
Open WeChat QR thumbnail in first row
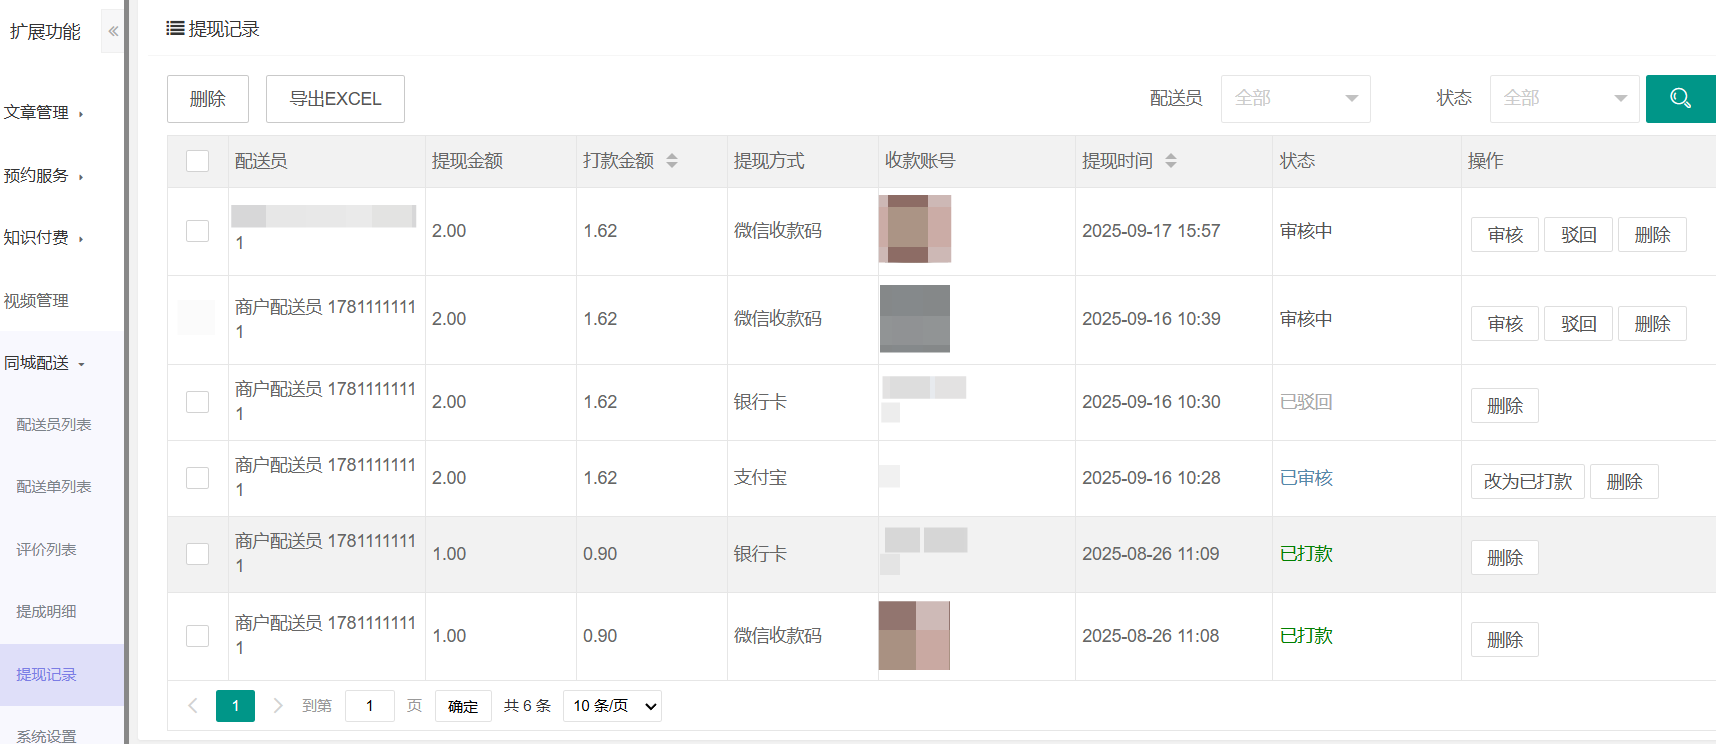(x=915, y=229)
